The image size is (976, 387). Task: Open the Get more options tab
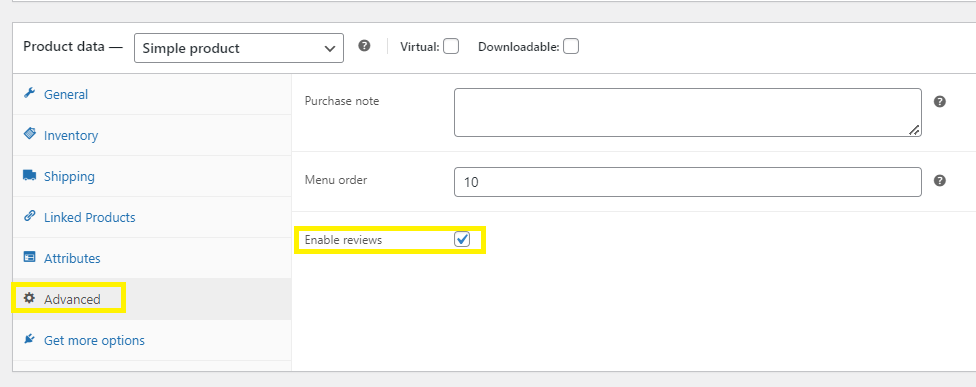(x=152, y=340)
